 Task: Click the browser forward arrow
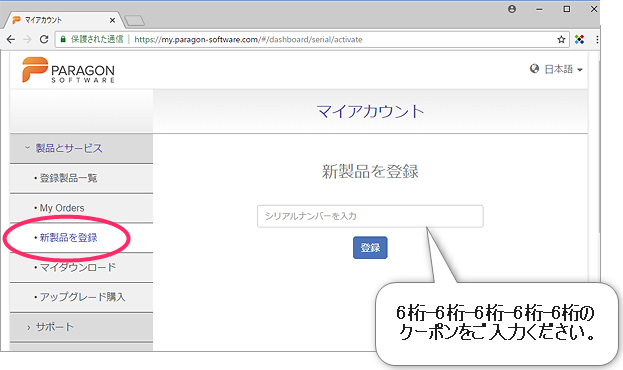point(27,39)
